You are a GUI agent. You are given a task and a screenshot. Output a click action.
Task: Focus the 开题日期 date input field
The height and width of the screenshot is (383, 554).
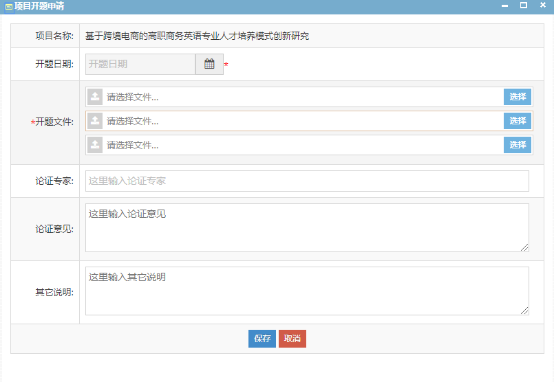point(140,64)
